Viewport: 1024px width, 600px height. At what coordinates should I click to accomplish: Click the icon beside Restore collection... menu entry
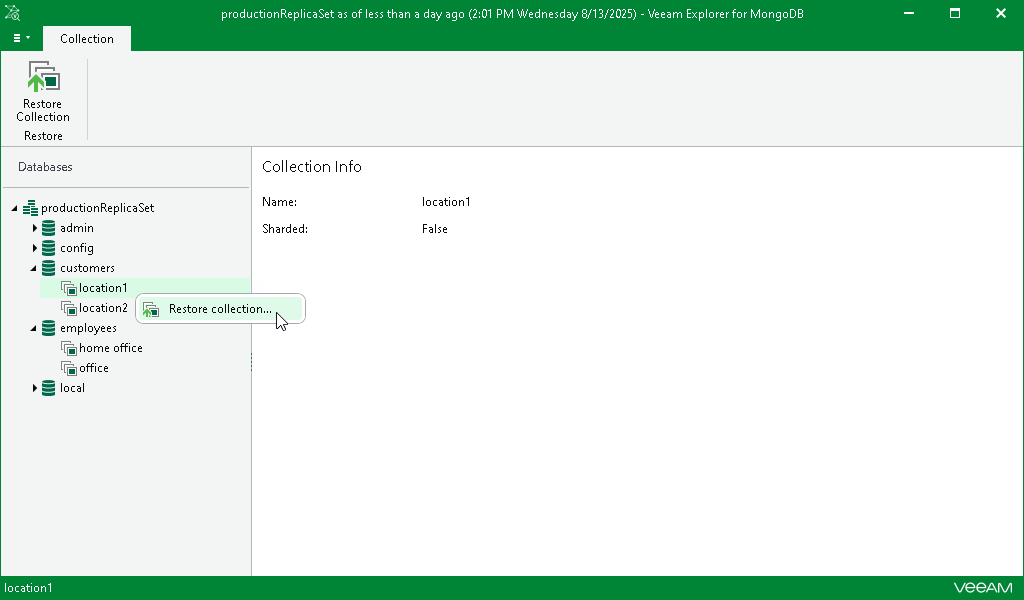click(151, 309)
